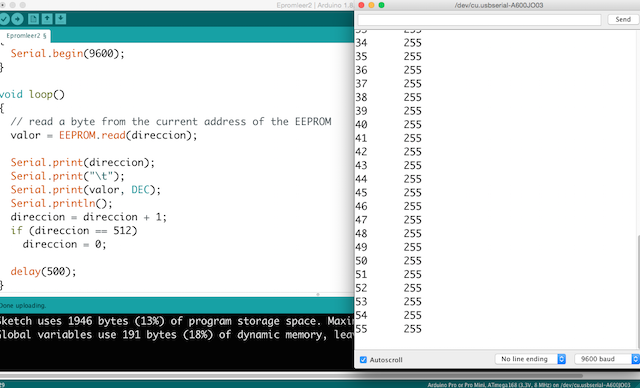Click the Global variables use 191 bytes line
The image size is (640, 388).
pyautogui.click(x=177, y=335)
